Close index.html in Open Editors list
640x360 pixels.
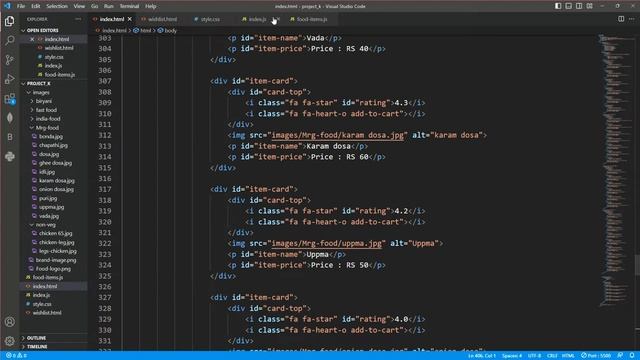(32, 39)
